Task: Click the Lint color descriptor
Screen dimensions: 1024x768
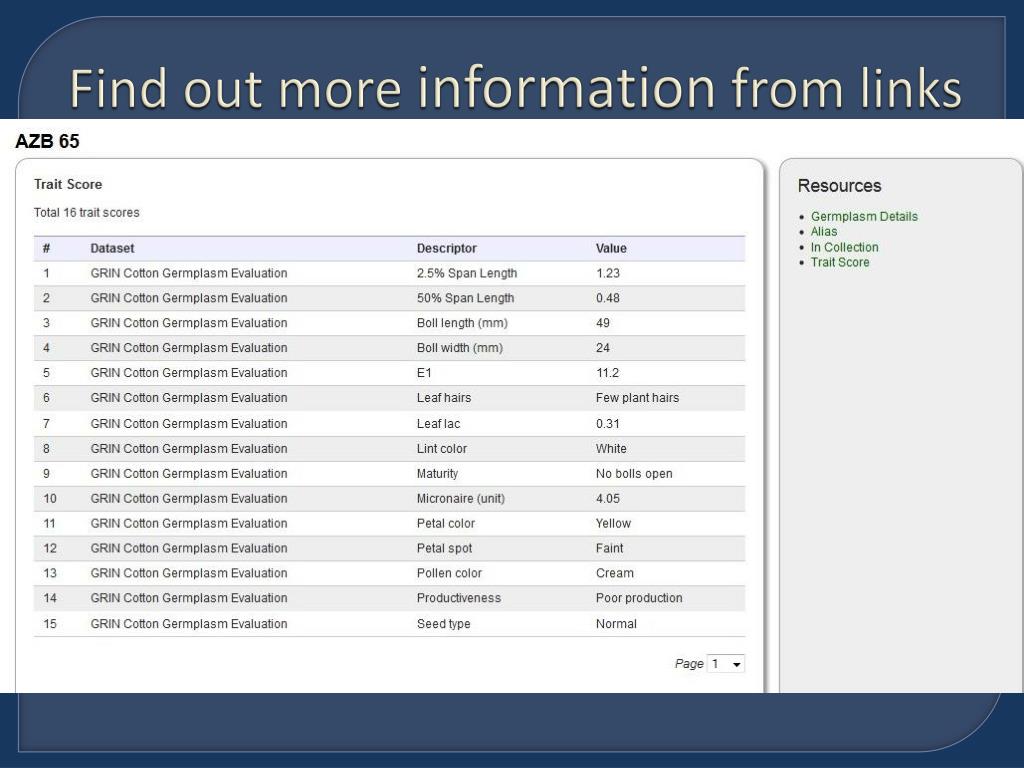Action: (x=442, y=449)
